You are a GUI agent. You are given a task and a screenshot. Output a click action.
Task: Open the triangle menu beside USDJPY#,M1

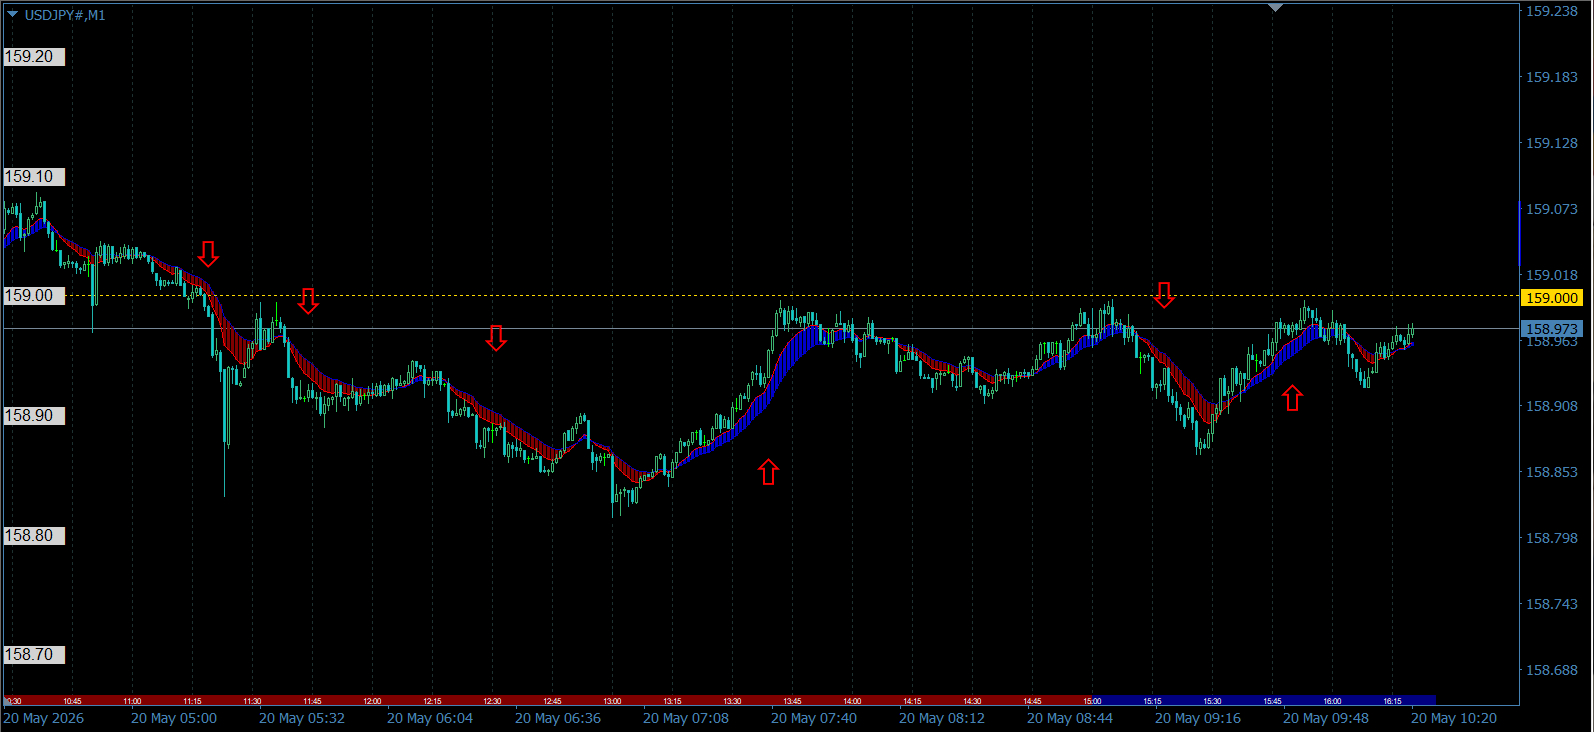pos(12,15)
